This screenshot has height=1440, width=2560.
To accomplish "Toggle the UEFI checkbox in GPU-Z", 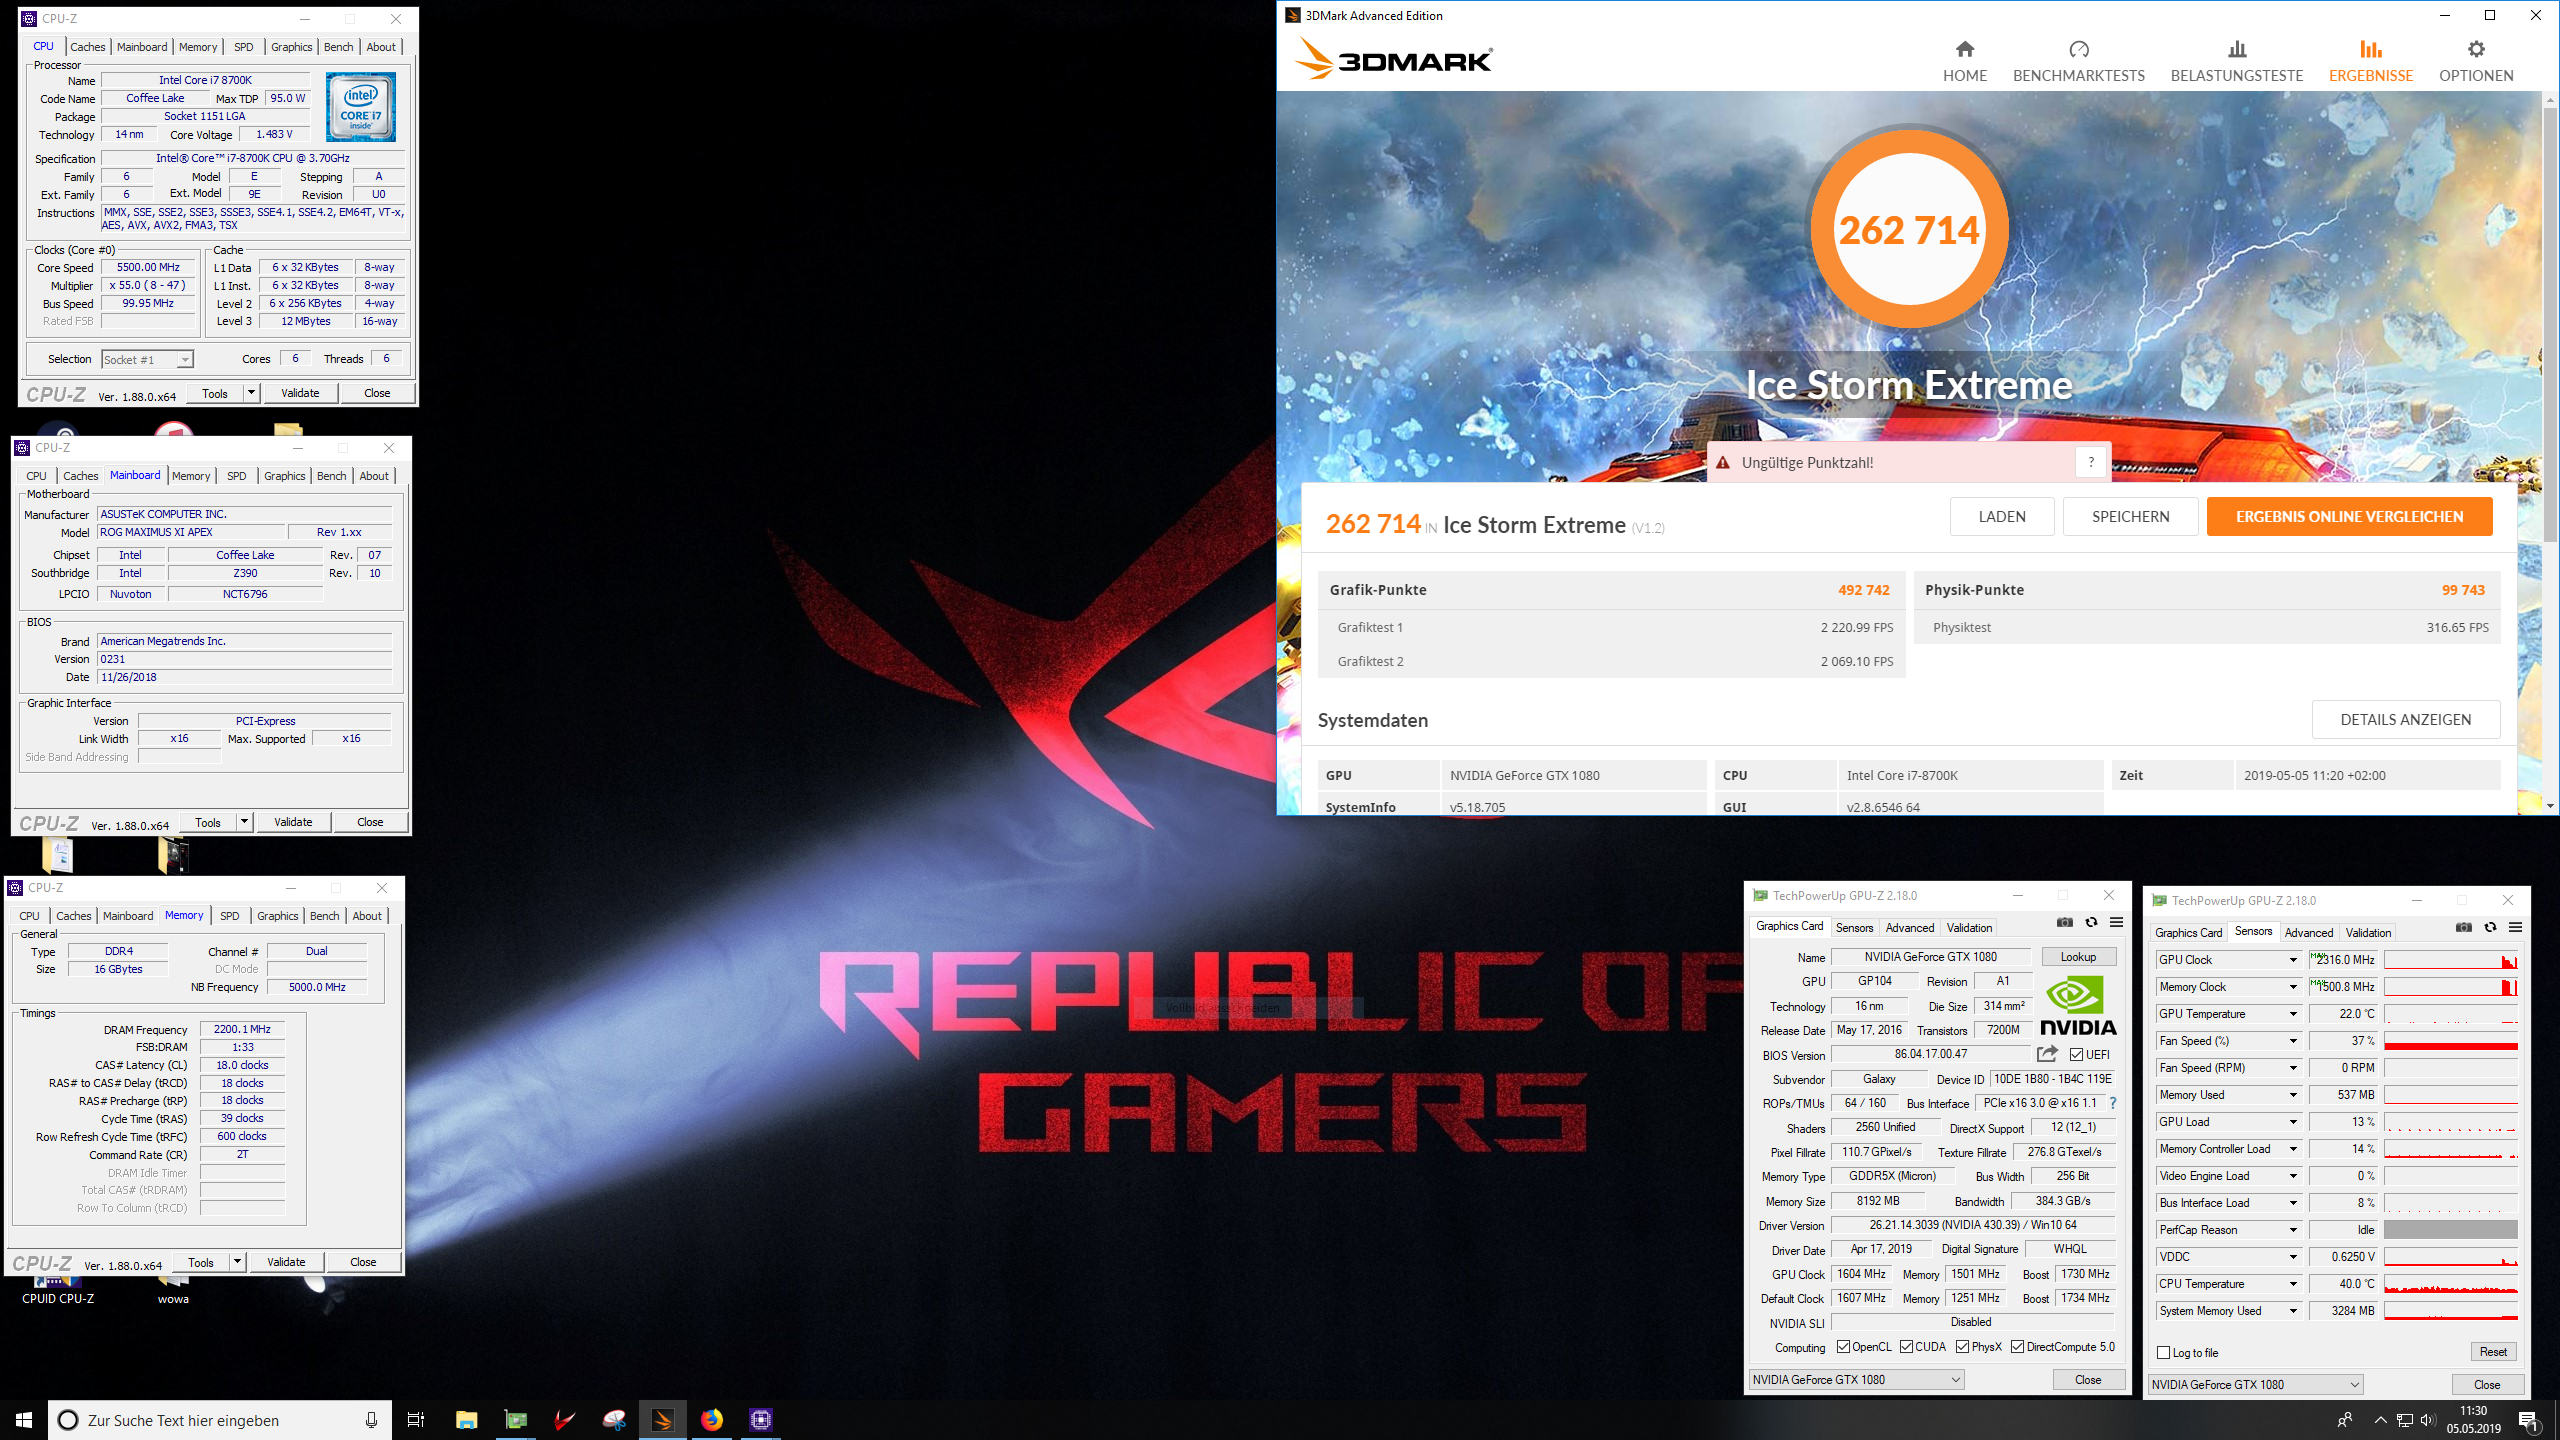I will tap(2076, 1054).
